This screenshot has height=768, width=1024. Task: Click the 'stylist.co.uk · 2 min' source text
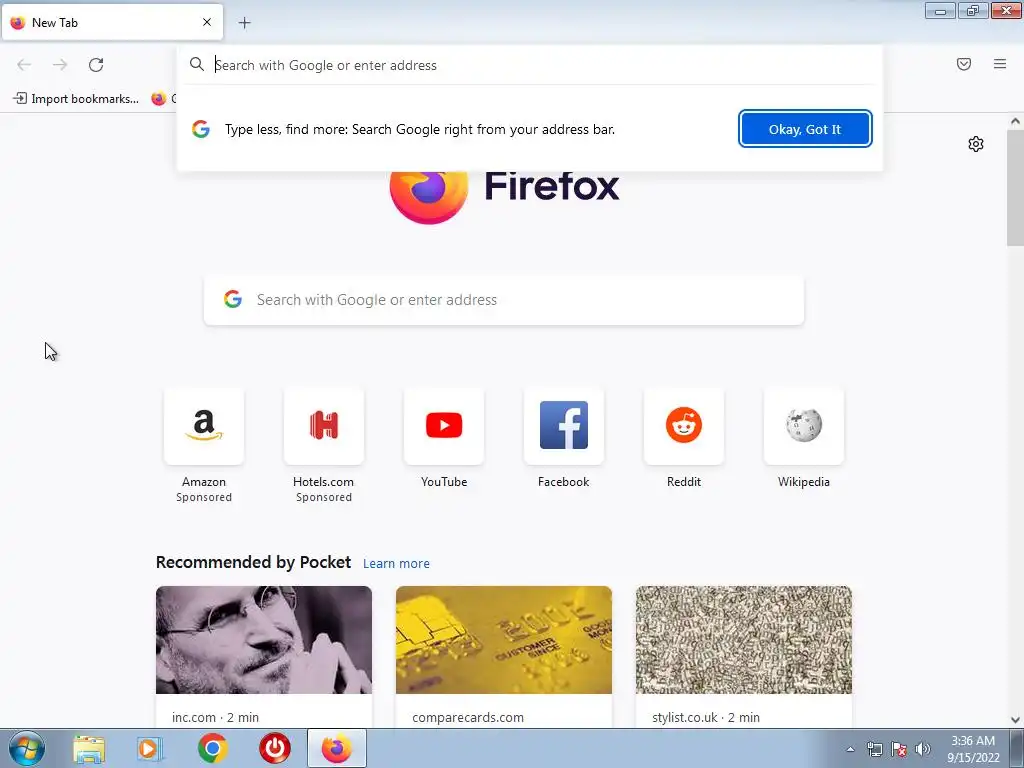pos(706,717)
